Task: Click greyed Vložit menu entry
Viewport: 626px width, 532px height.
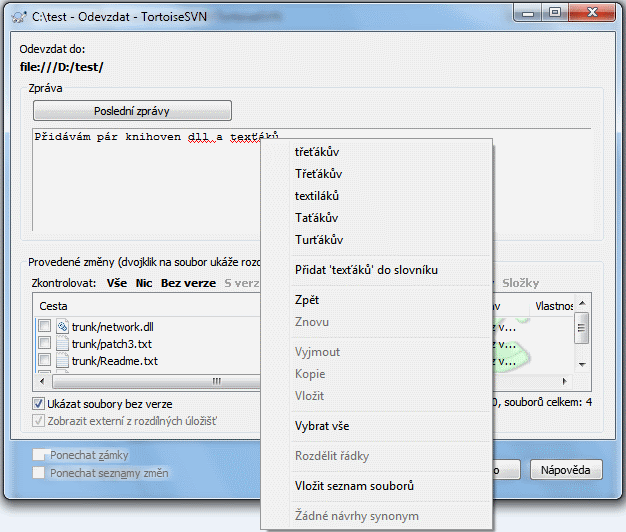Action: click(376, 396)
